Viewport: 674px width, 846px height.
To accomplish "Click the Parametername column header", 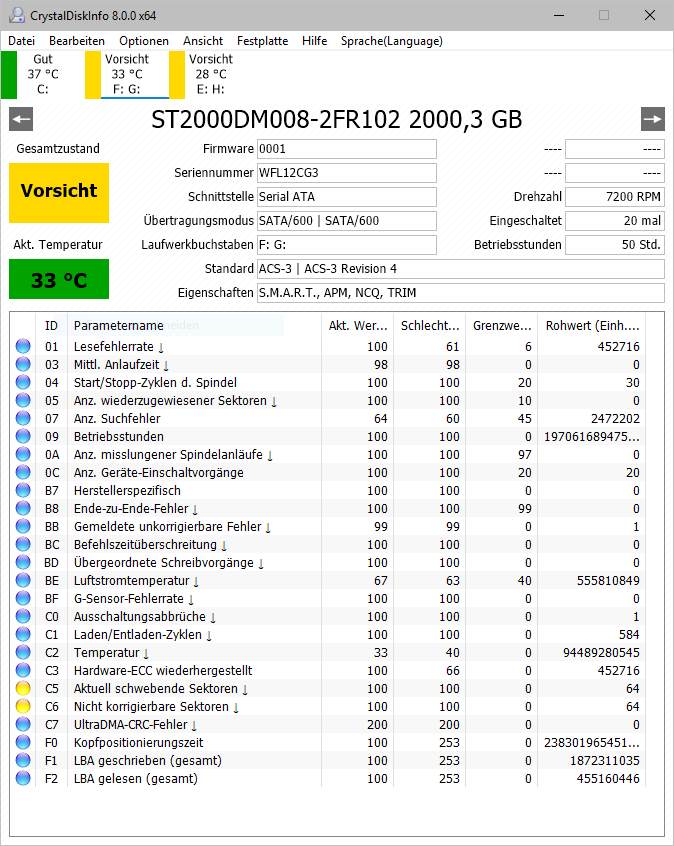I will [194, 325].
